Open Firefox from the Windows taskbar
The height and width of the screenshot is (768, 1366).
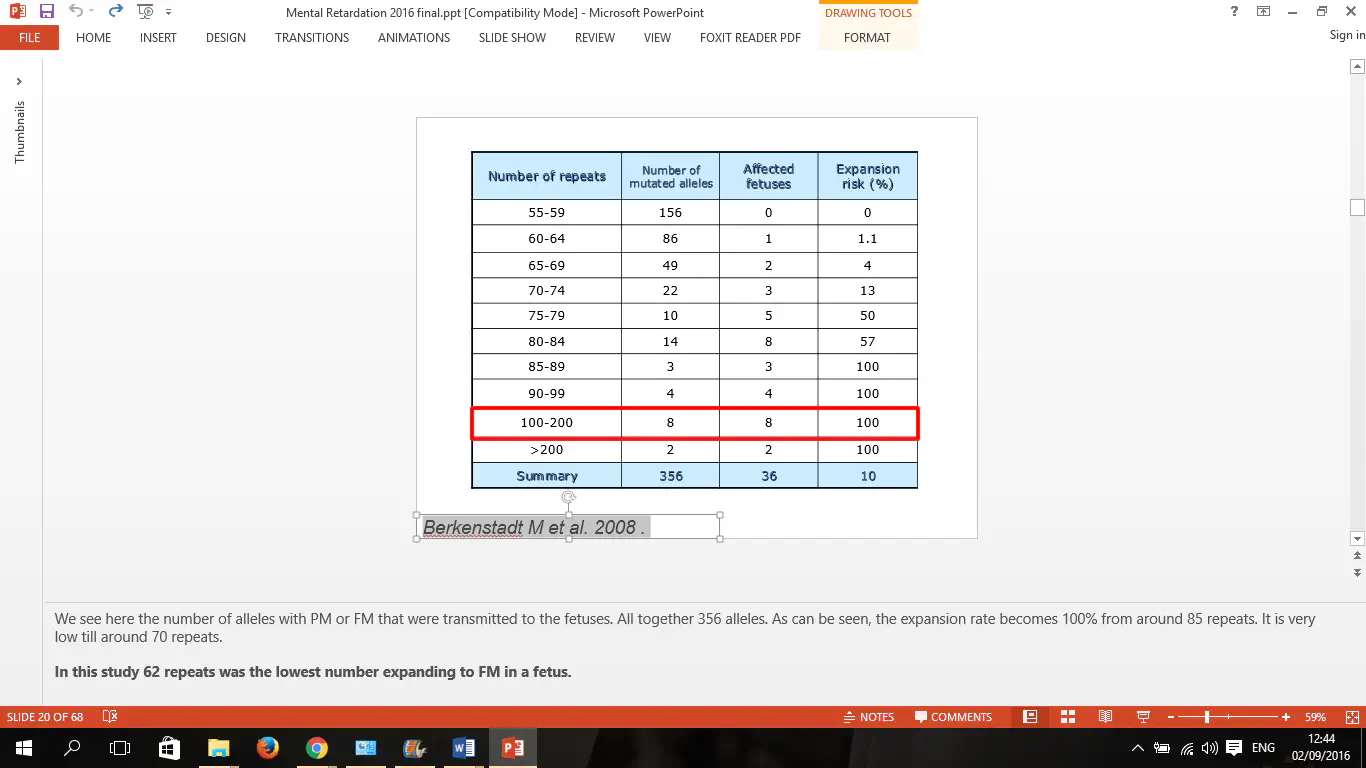(266, 748)
